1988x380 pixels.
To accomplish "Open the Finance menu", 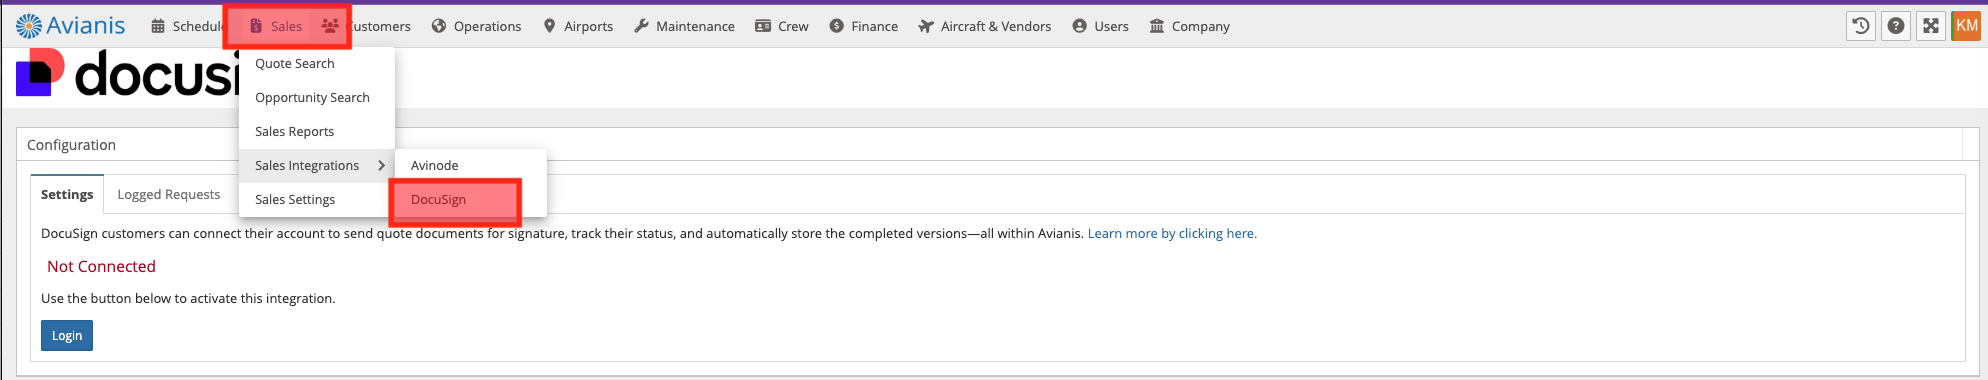I will (864, 26).
